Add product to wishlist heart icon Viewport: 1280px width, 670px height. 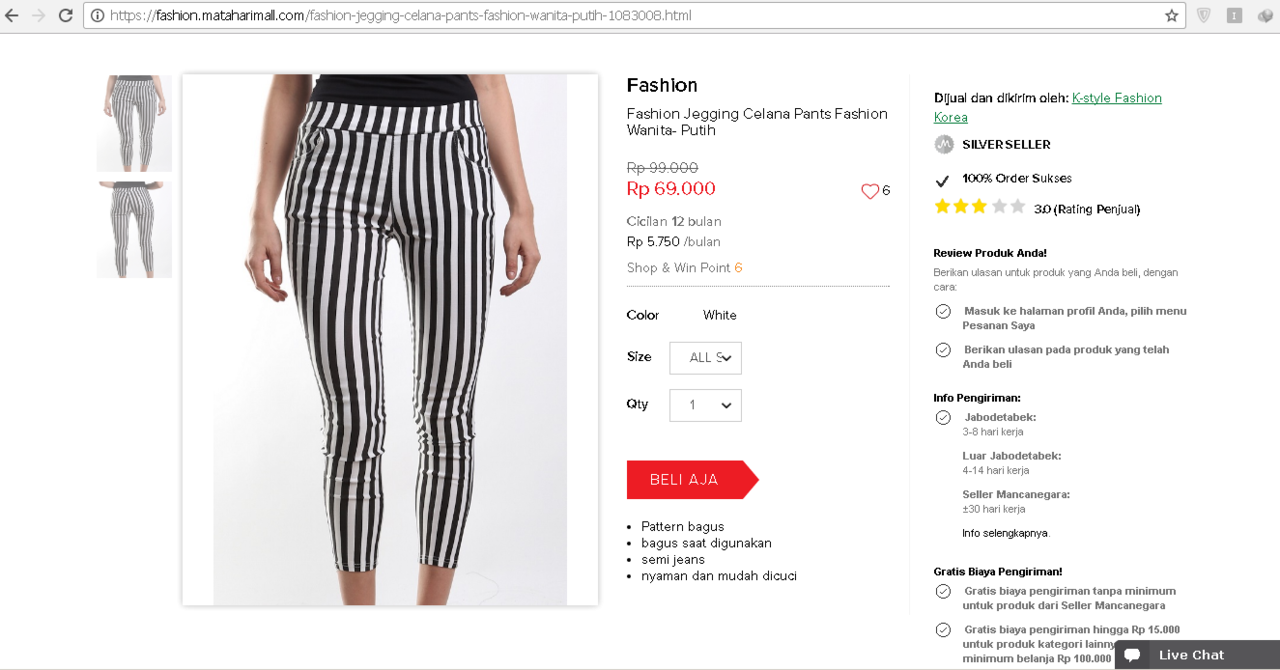[870, 191]
